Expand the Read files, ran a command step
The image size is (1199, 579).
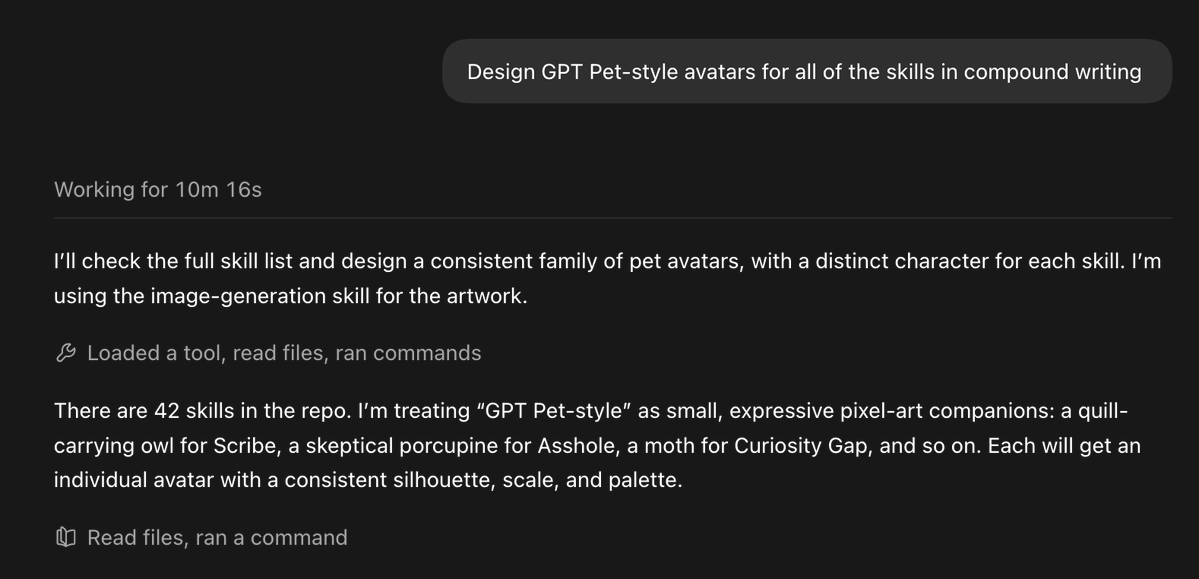217,537
